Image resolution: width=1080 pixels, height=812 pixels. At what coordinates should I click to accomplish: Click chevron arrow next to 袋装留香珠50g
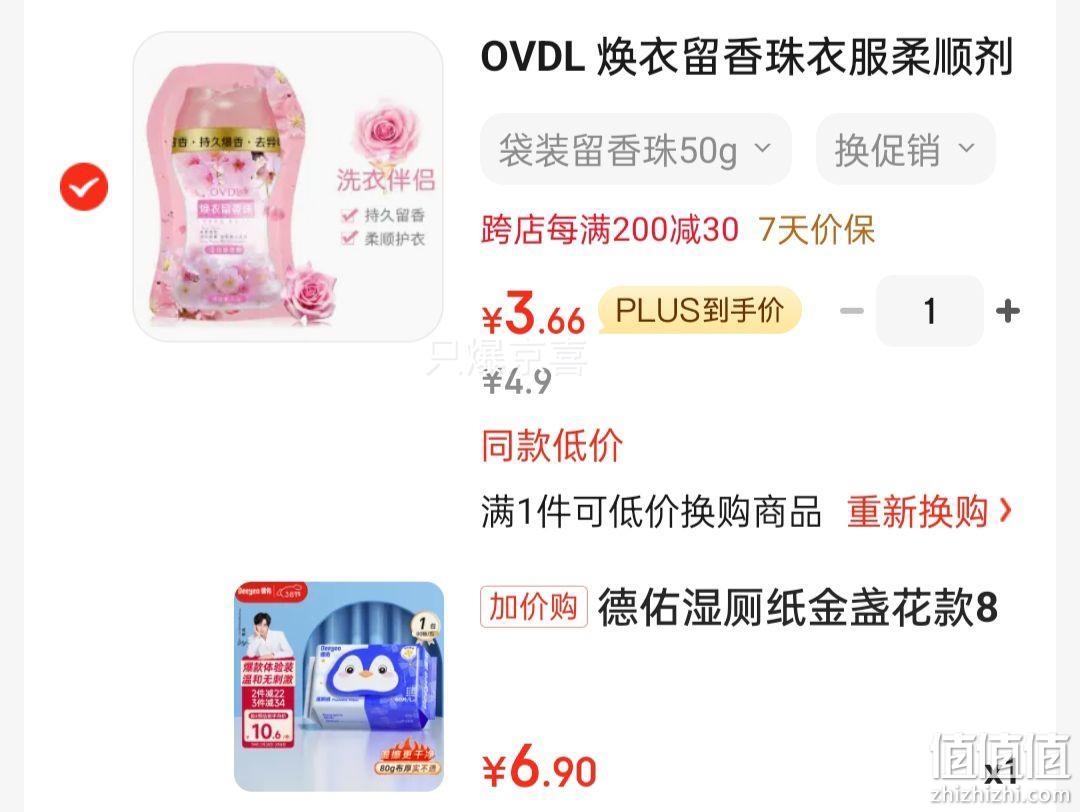pyautogui.click(x=762, y=148)
